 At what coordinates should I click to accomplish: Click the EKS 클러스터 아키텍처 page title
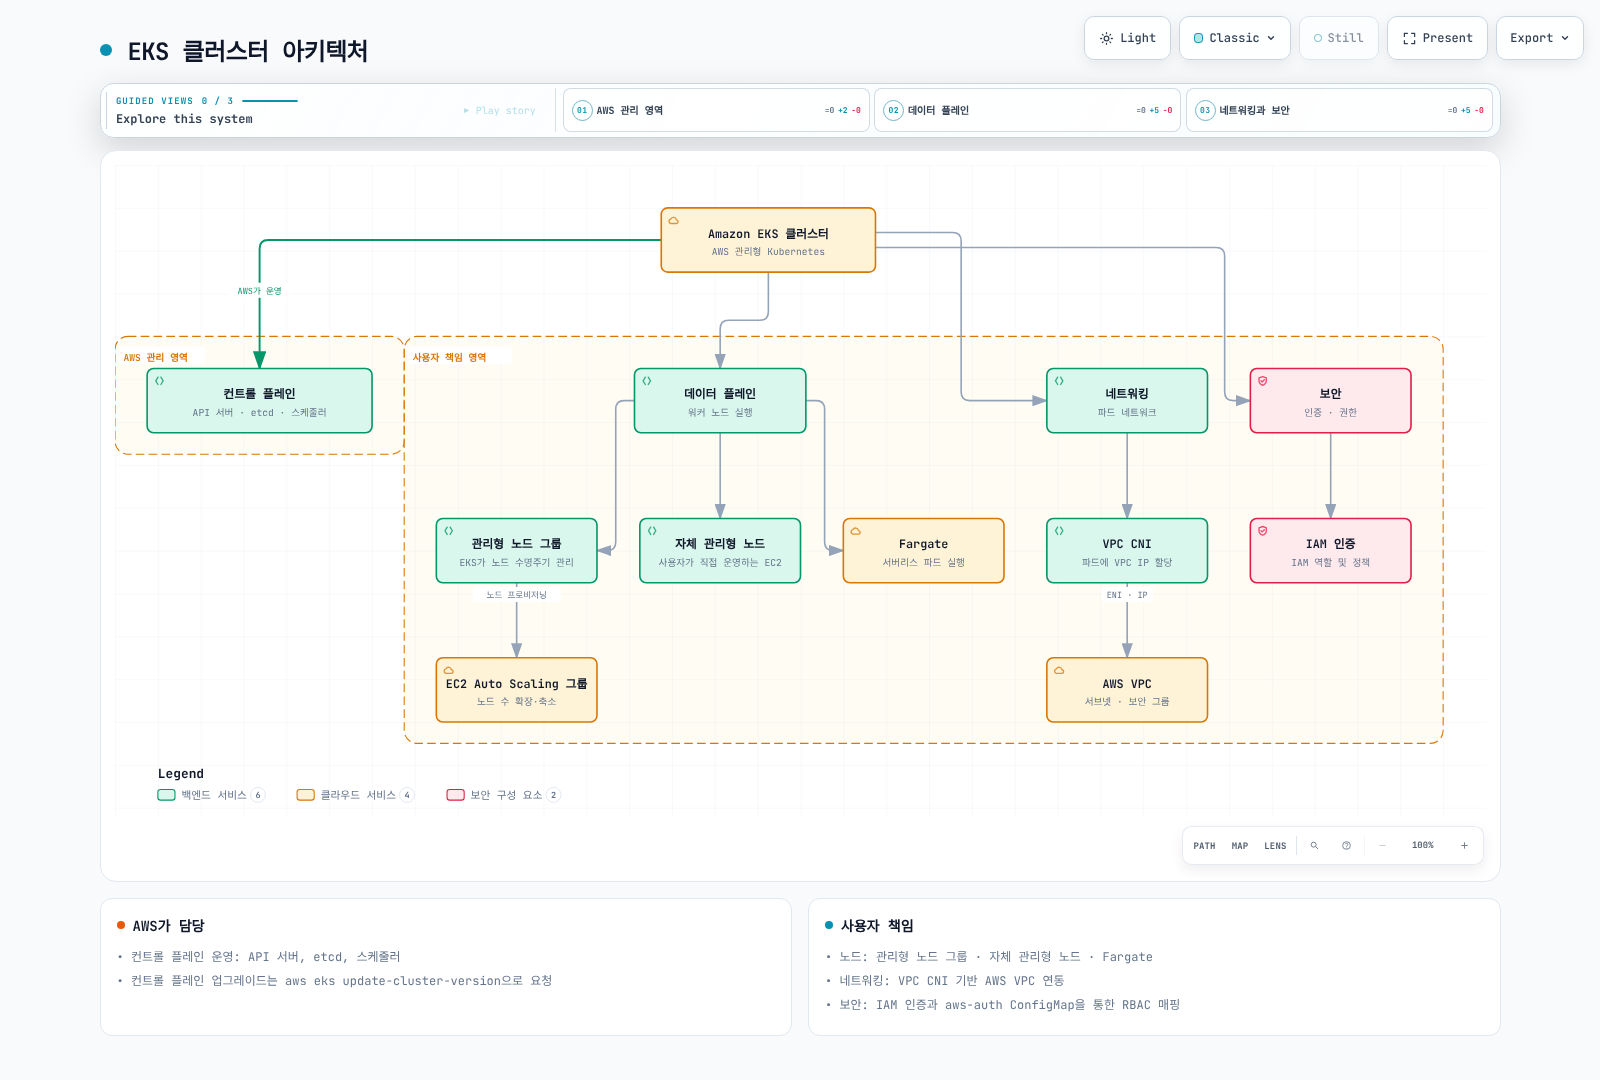[247, 51]
